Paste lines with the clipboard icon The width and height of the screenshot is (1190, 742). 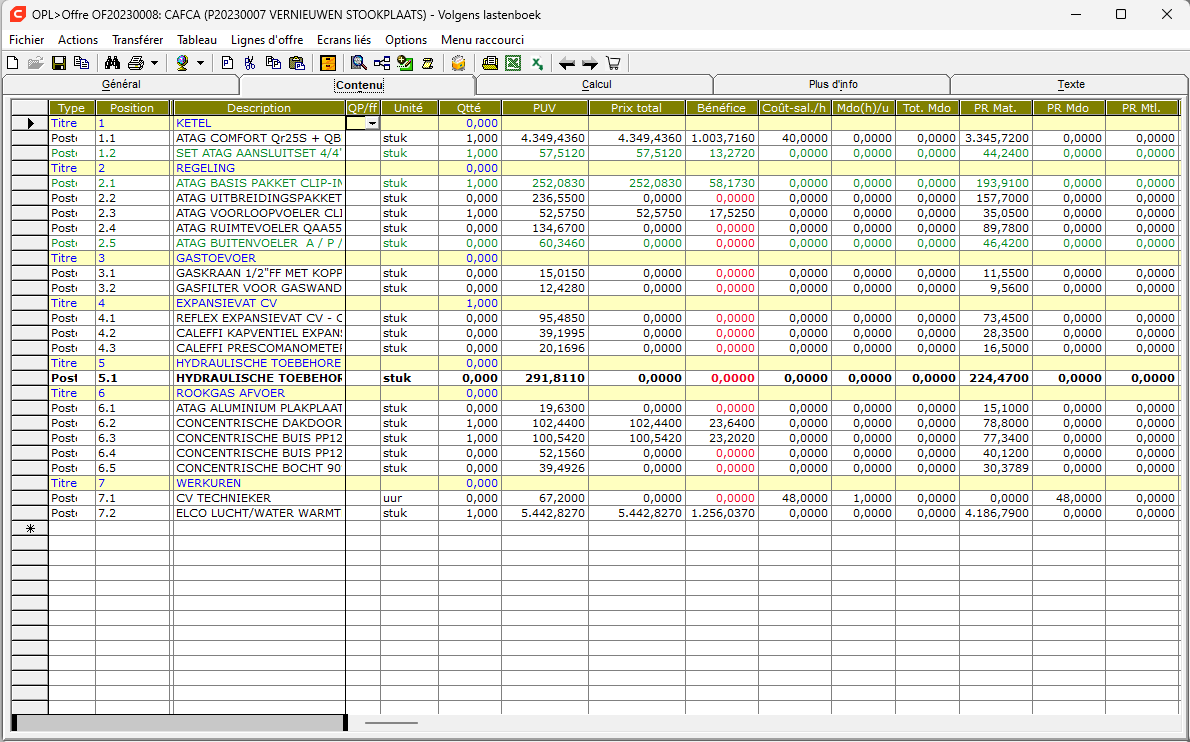point(297,63)
